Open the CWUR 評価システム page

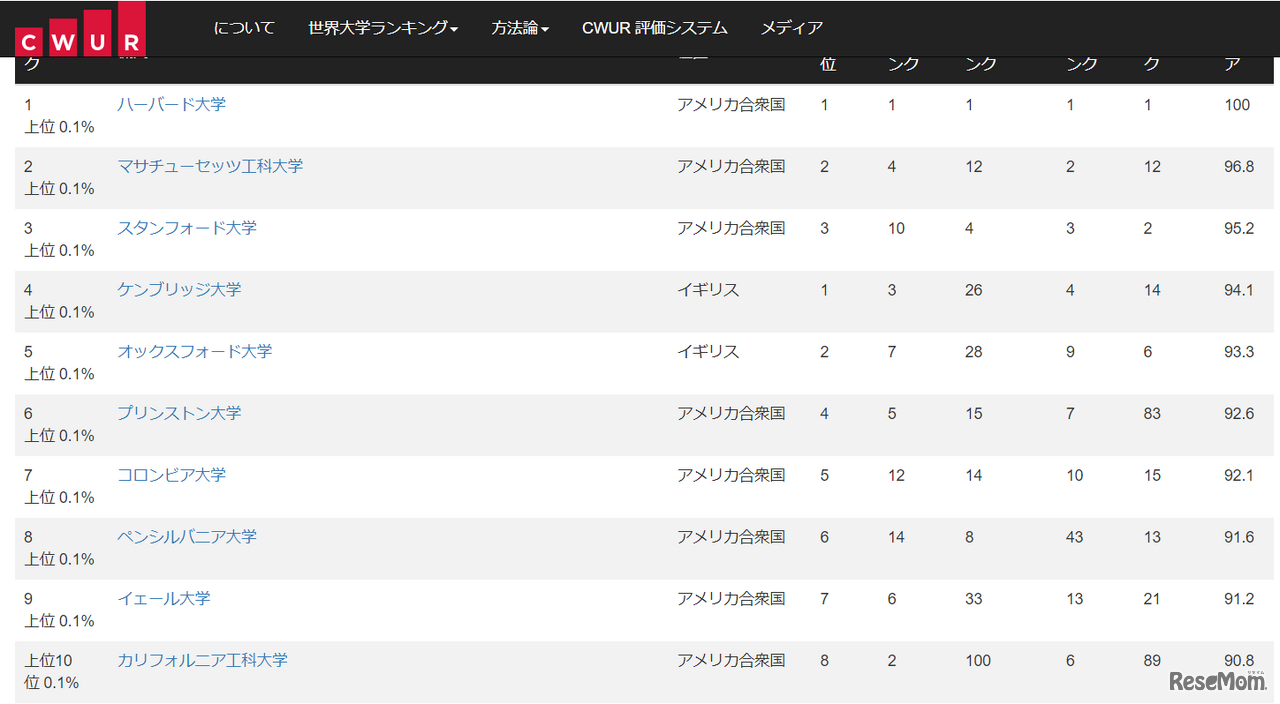tap(654, 28)
